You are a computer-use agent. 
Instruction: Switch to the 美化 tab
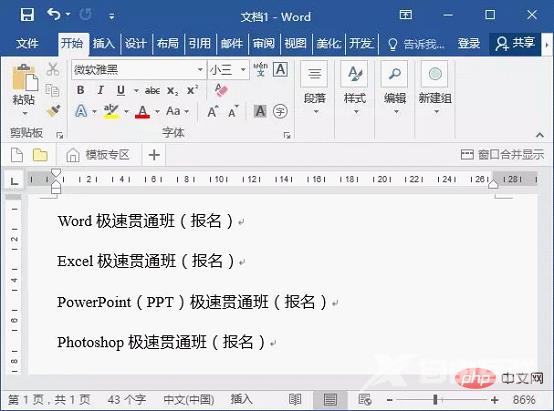point(328,43)
